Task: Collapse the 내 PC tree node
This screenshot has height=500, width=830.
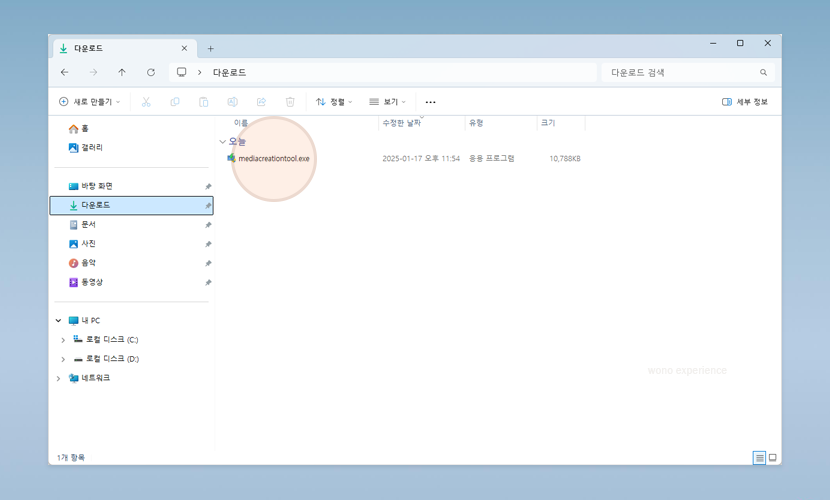Action: 59,320
